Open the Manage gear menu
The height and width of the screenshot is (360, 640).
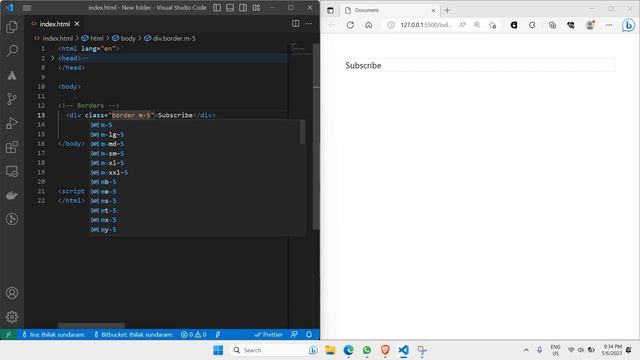pos(12,317)
